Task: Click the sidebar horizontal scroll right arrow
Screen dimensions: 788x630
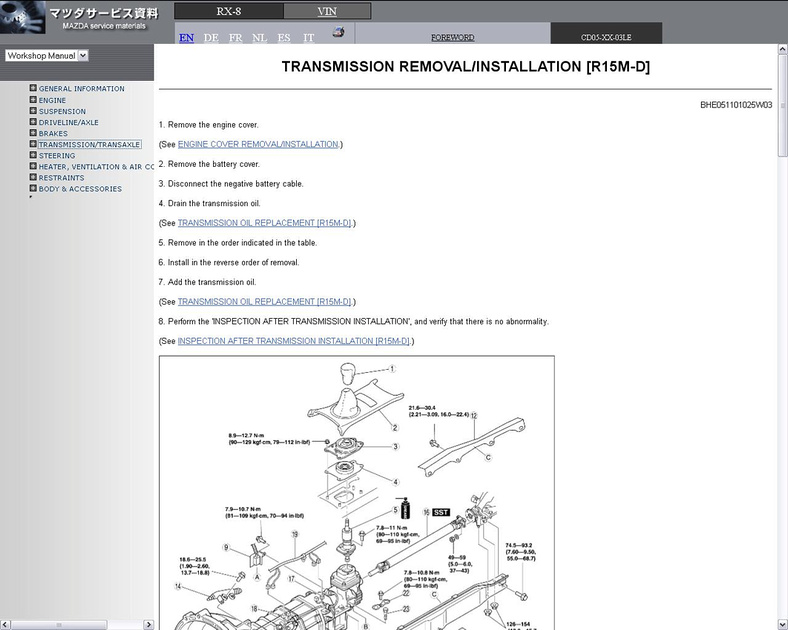Action: coord(148,624)
